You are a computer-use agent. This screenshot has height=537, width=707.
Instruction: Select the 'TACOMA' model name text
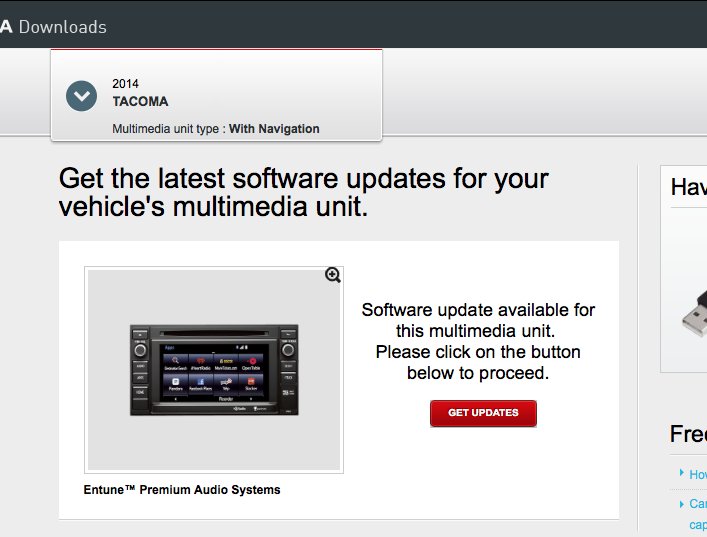click(140, 101)
